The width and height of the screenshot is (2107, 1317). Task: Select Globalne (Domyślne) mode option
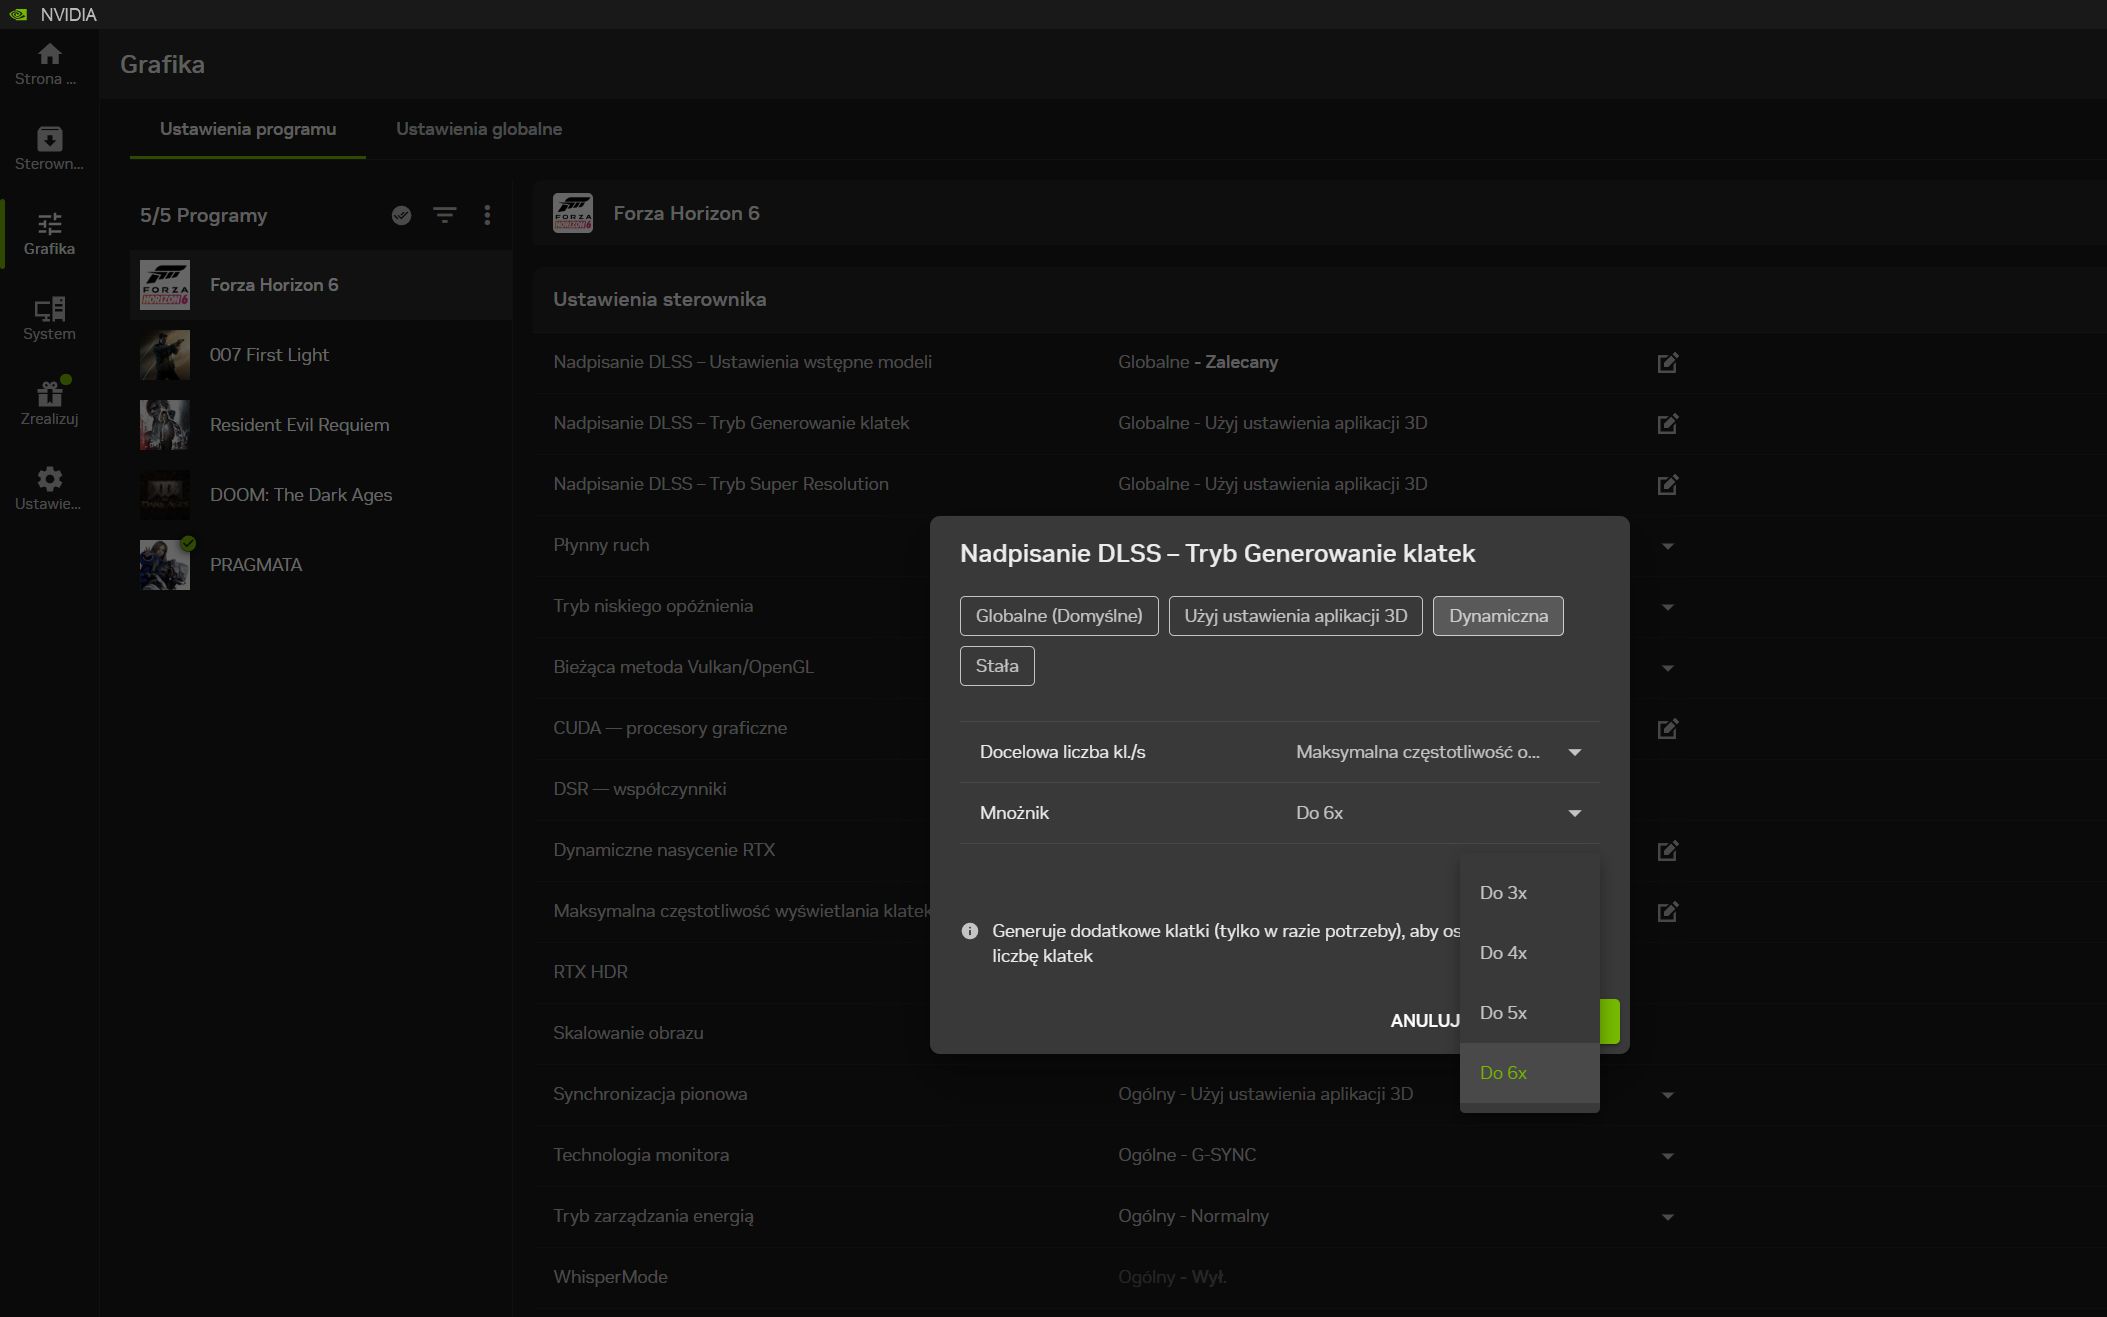coord(1059,616)
